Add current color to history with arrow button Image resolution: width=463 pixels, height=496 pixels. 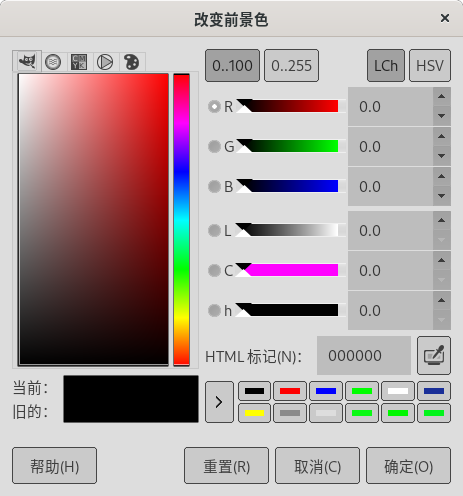pos(219,402)
